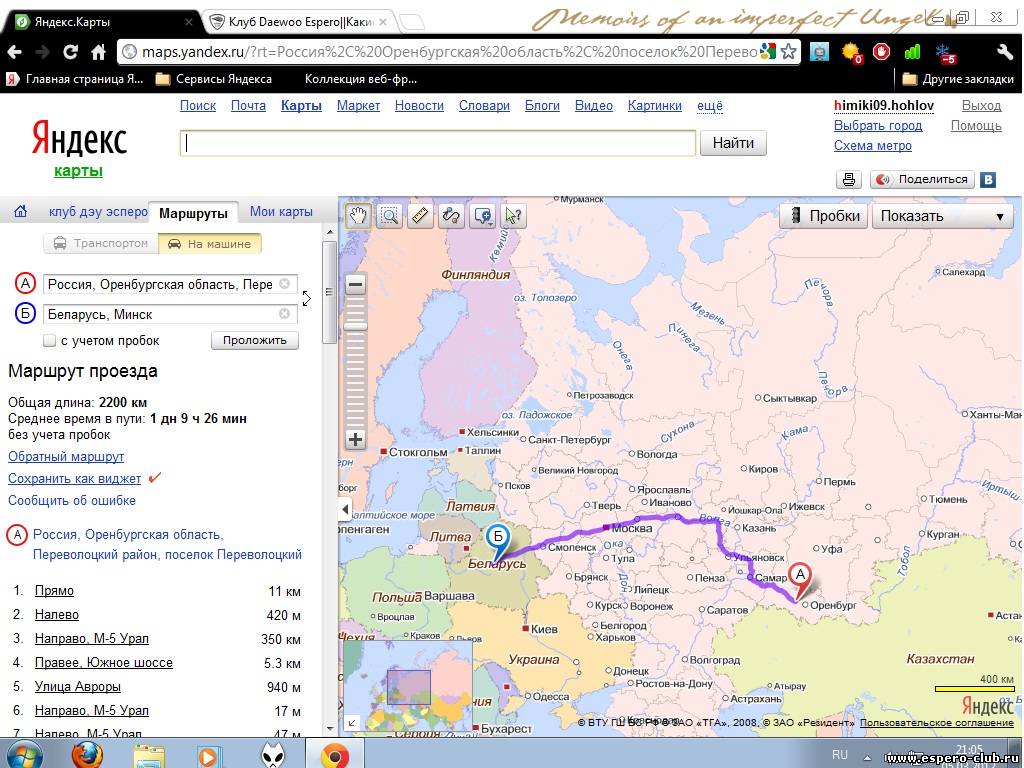The image size is (1024, 768).
Task: Enable the с учетом пробок checkbox
Action: click(x=50, y=340)
